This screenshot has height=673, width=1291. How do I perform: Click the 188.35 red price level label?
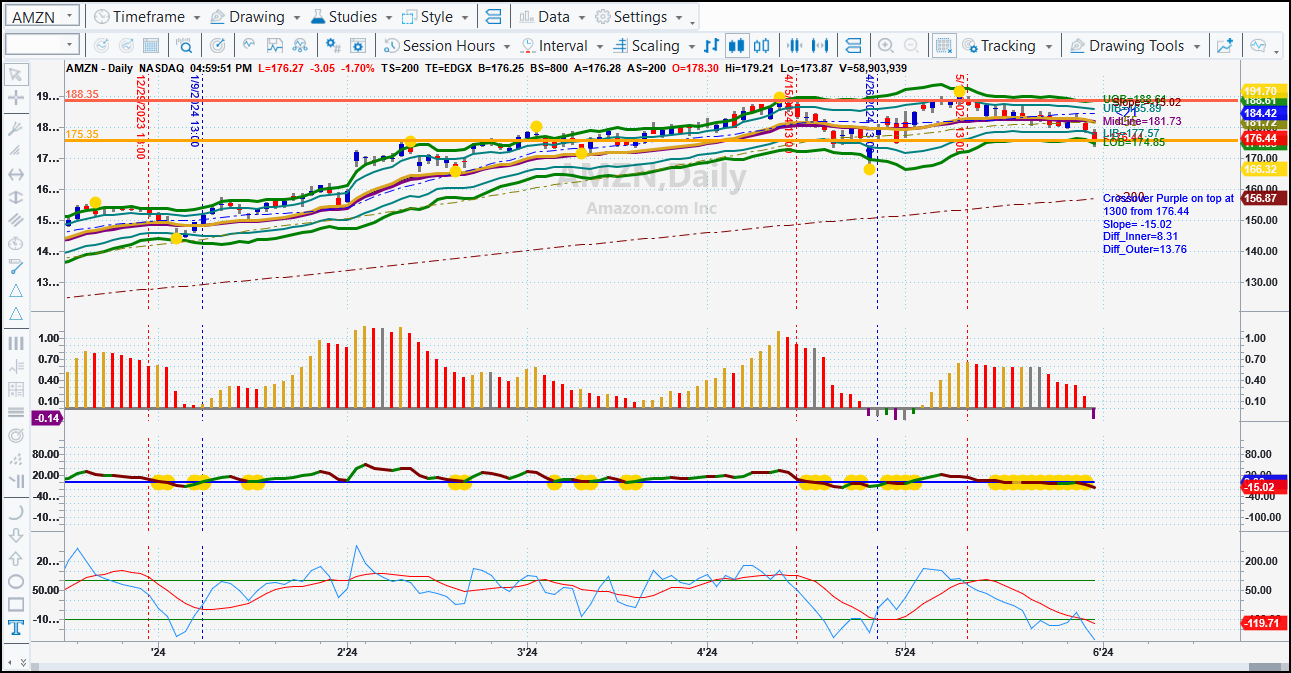click(82, 94)
